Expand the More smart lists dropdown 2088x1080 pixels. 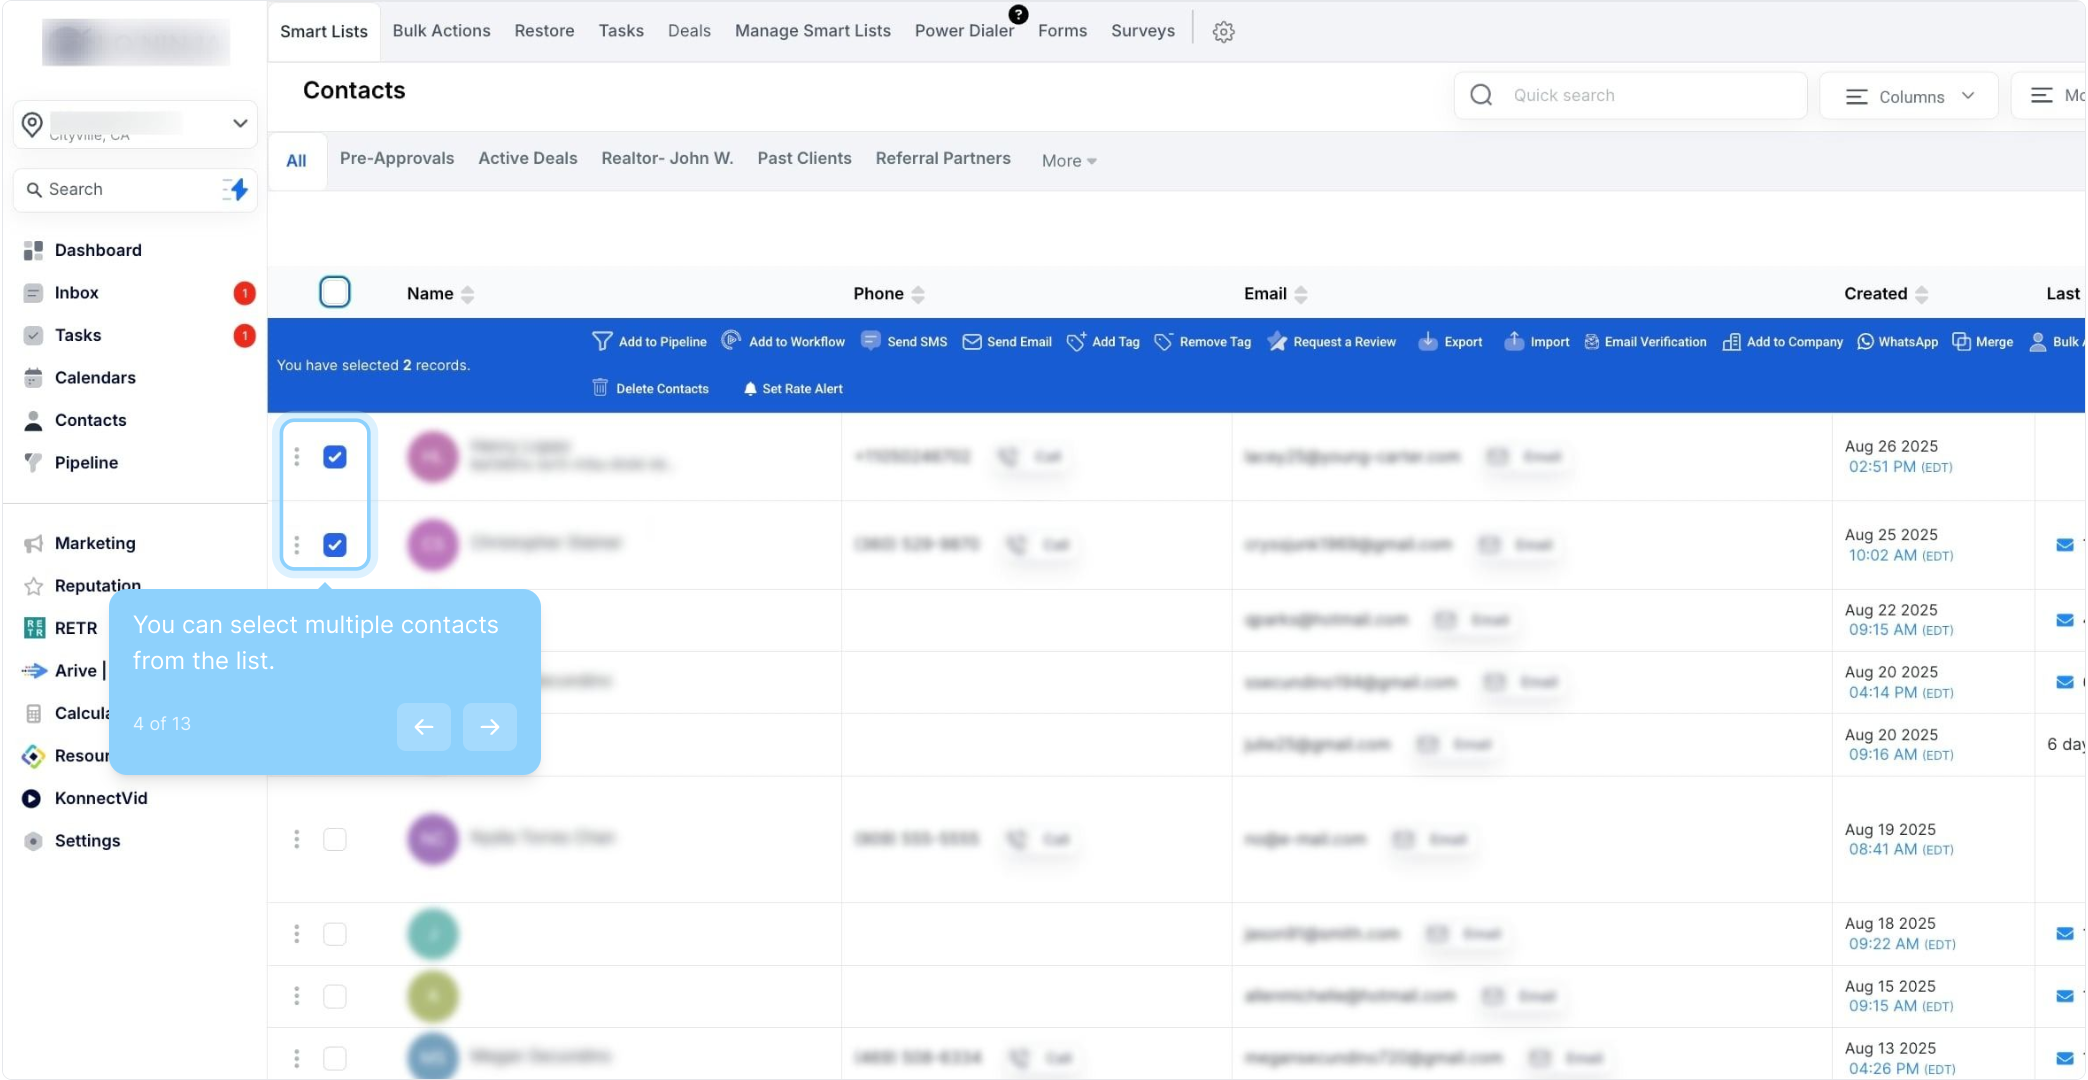pyautogui.click(x=1069, y=161)
